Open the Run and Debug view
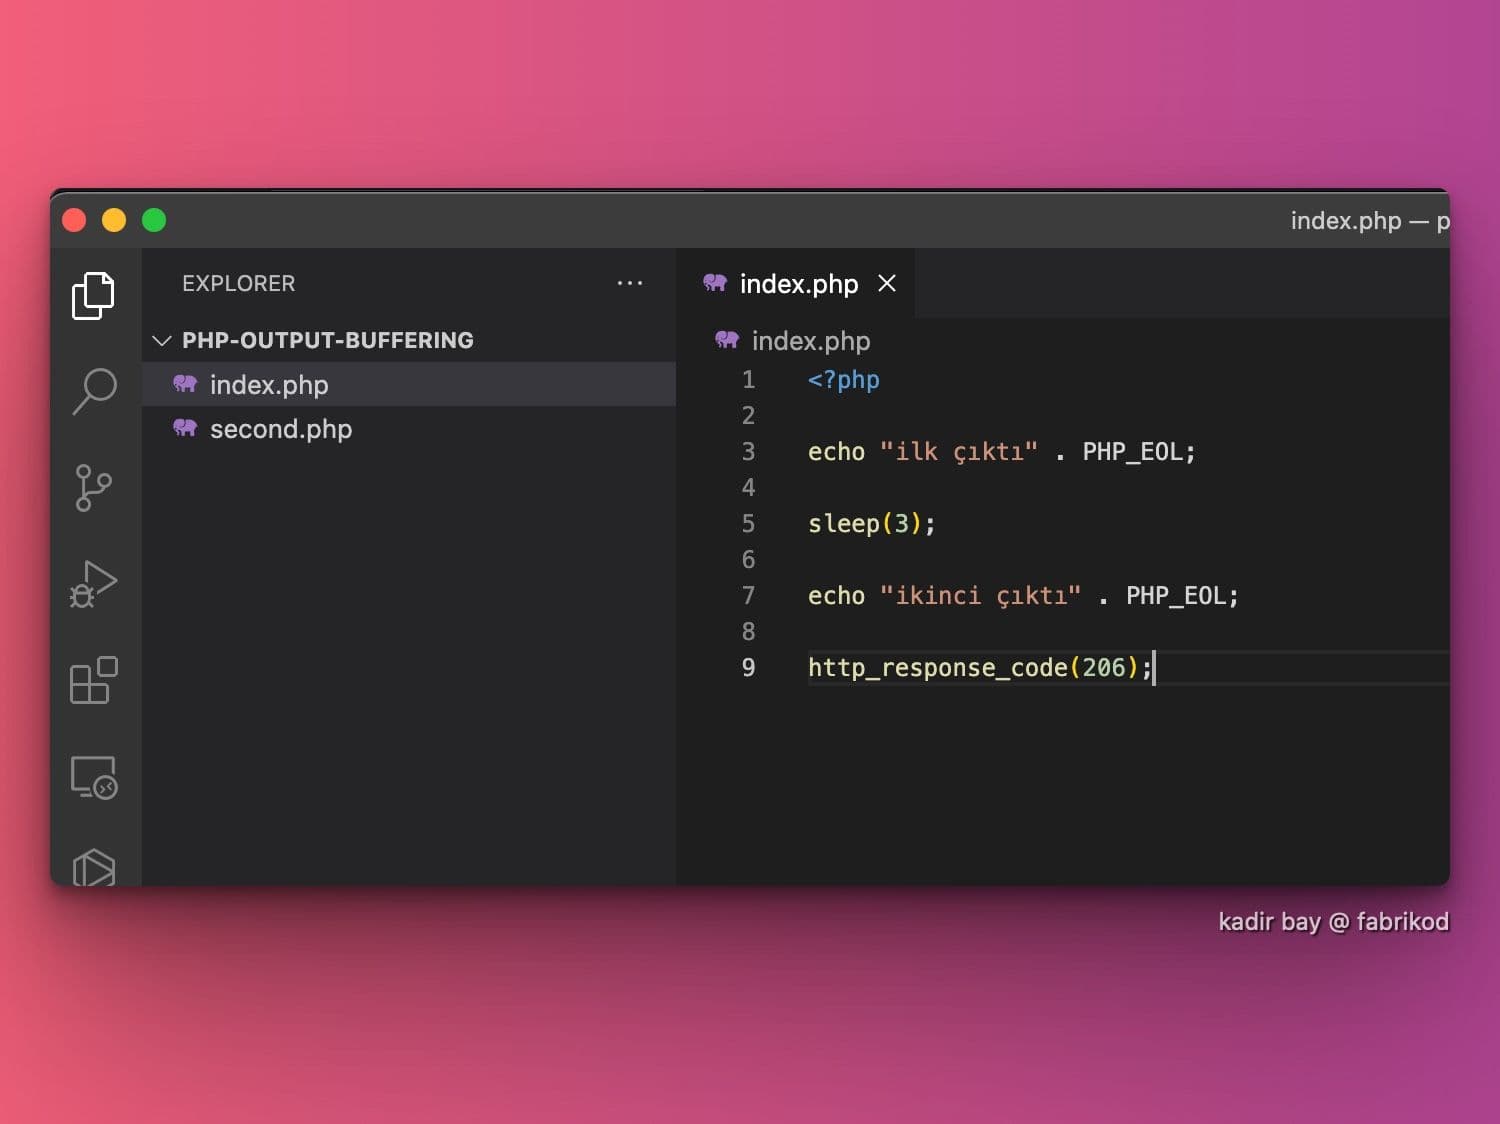The image size is (1500, 1124). (x=93, y=584)
